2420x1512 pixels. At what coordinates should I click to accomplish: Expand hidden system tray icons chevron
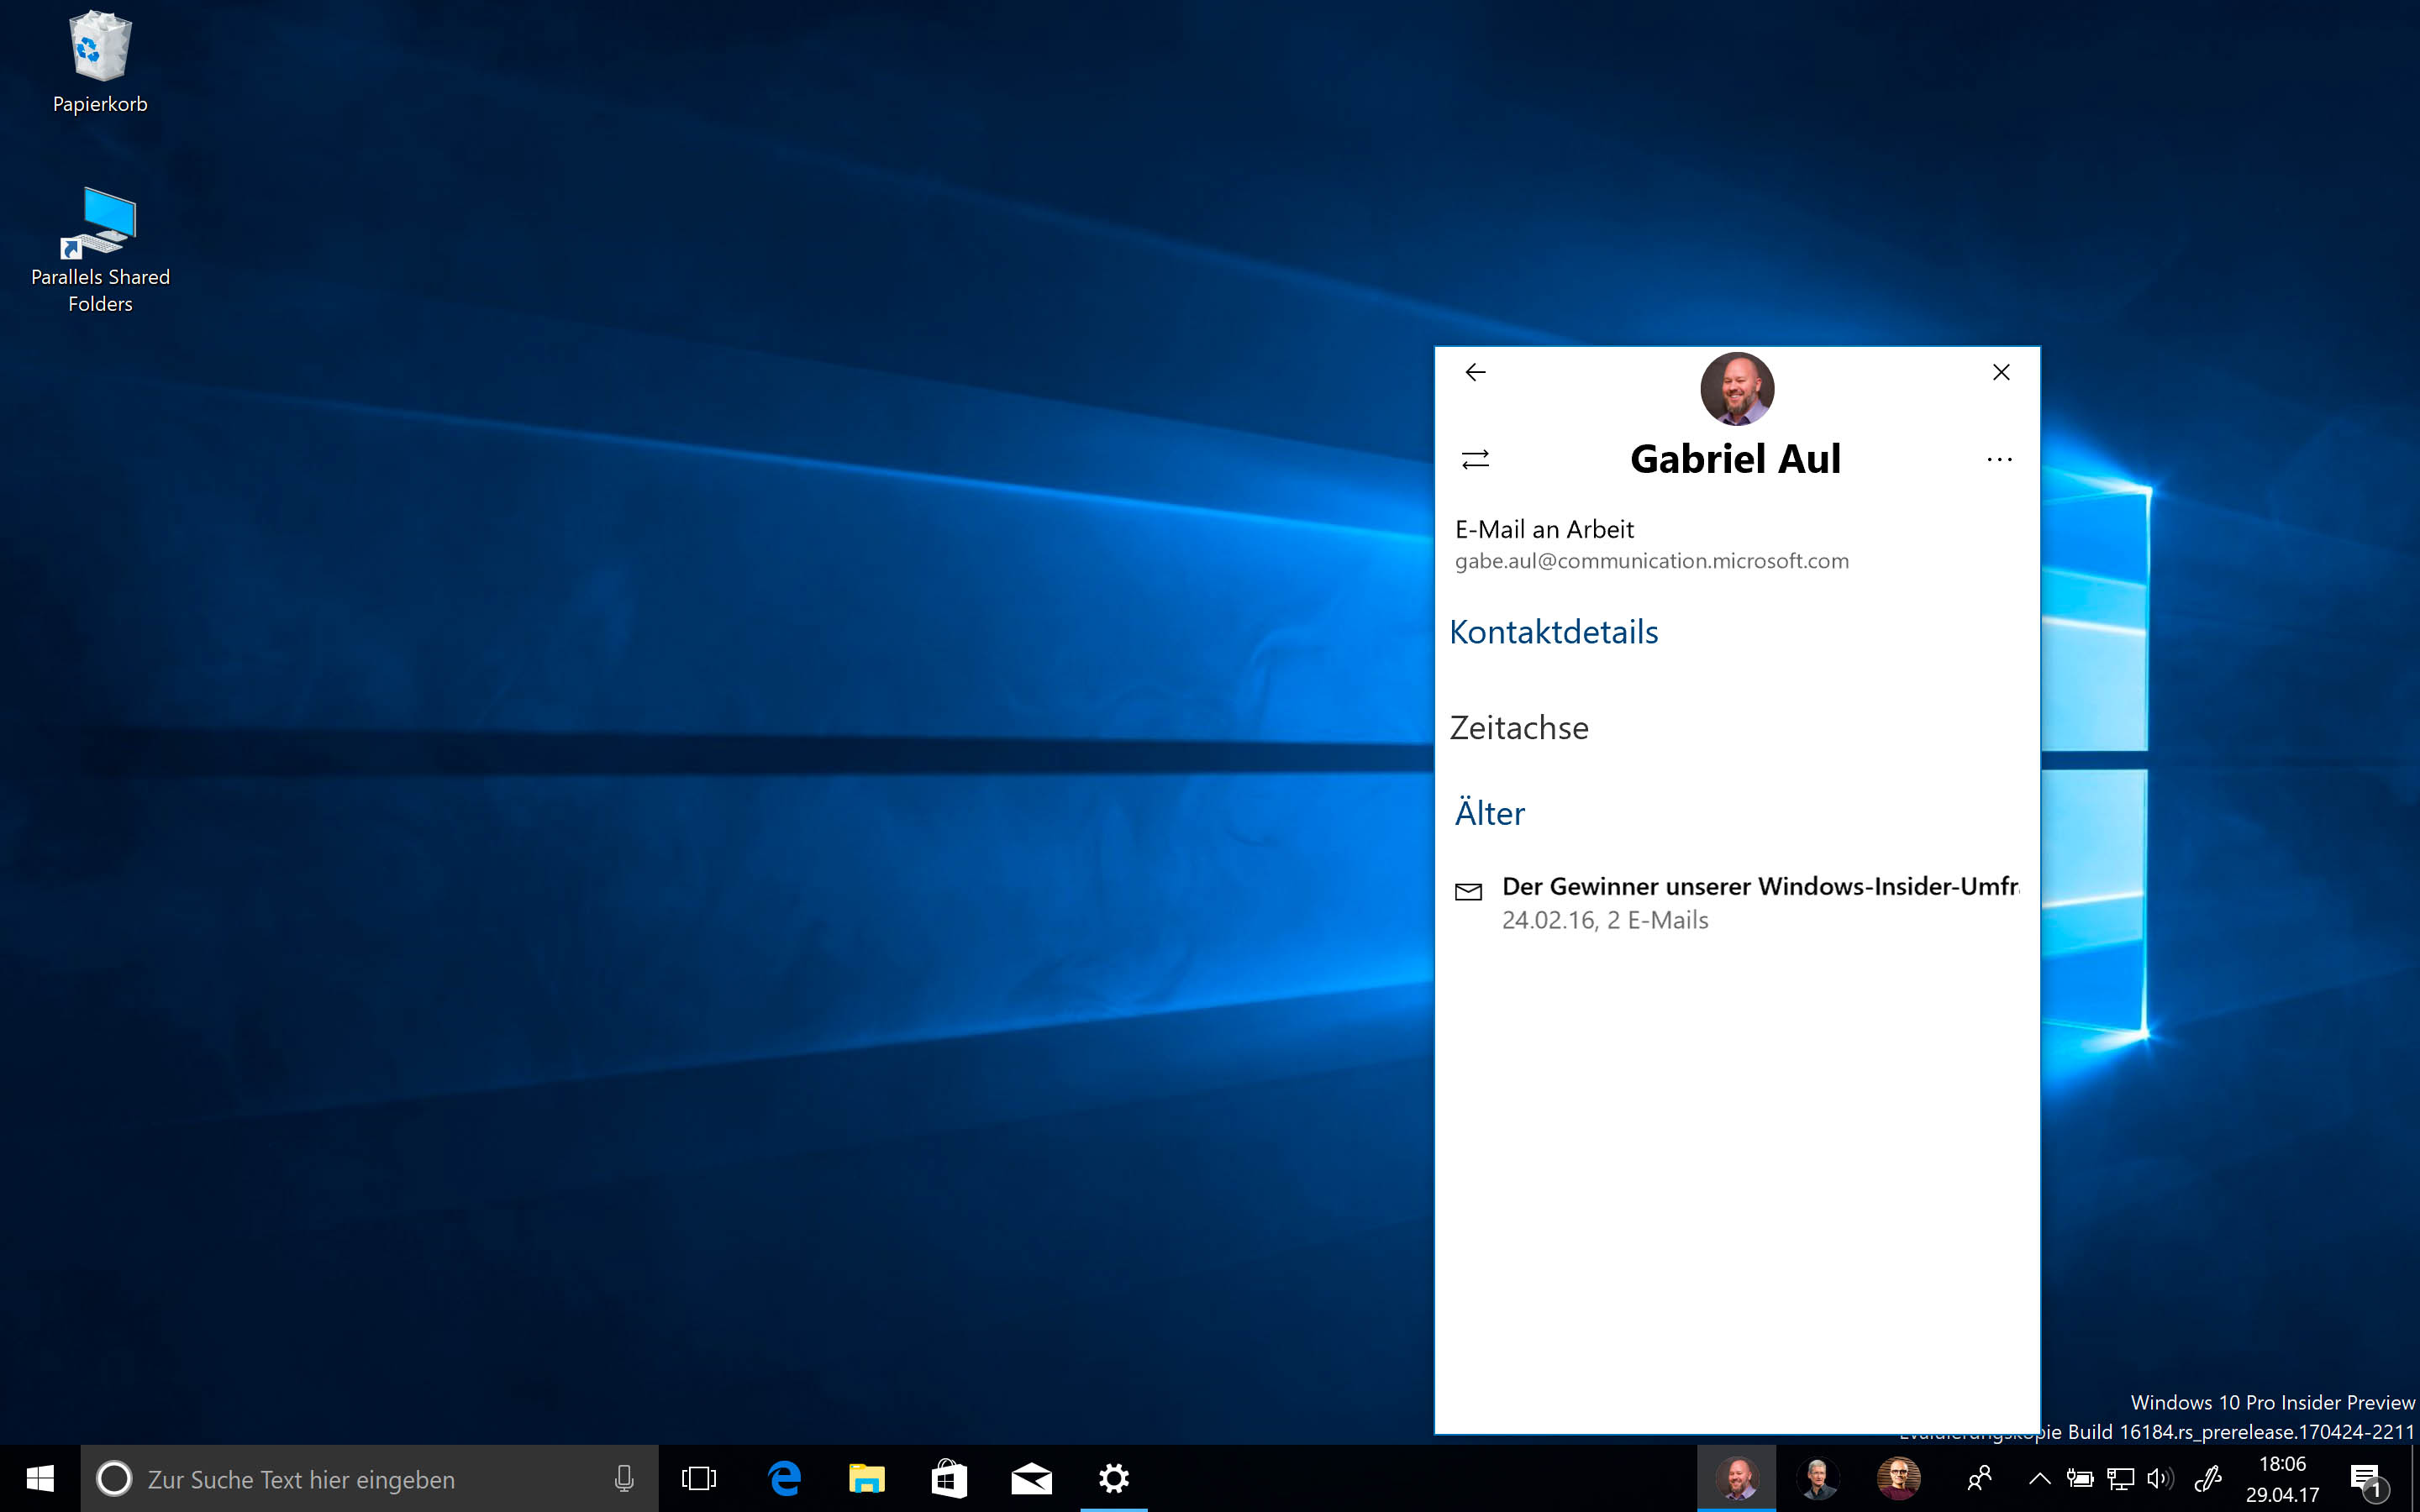(2039, 1479)
